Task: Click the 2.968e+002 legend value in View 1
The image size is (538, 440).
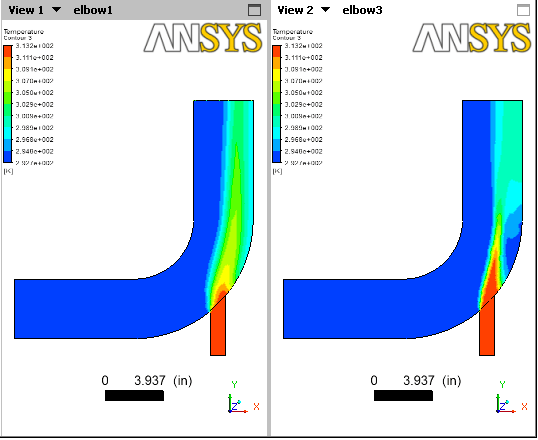Action: point(34,140)
